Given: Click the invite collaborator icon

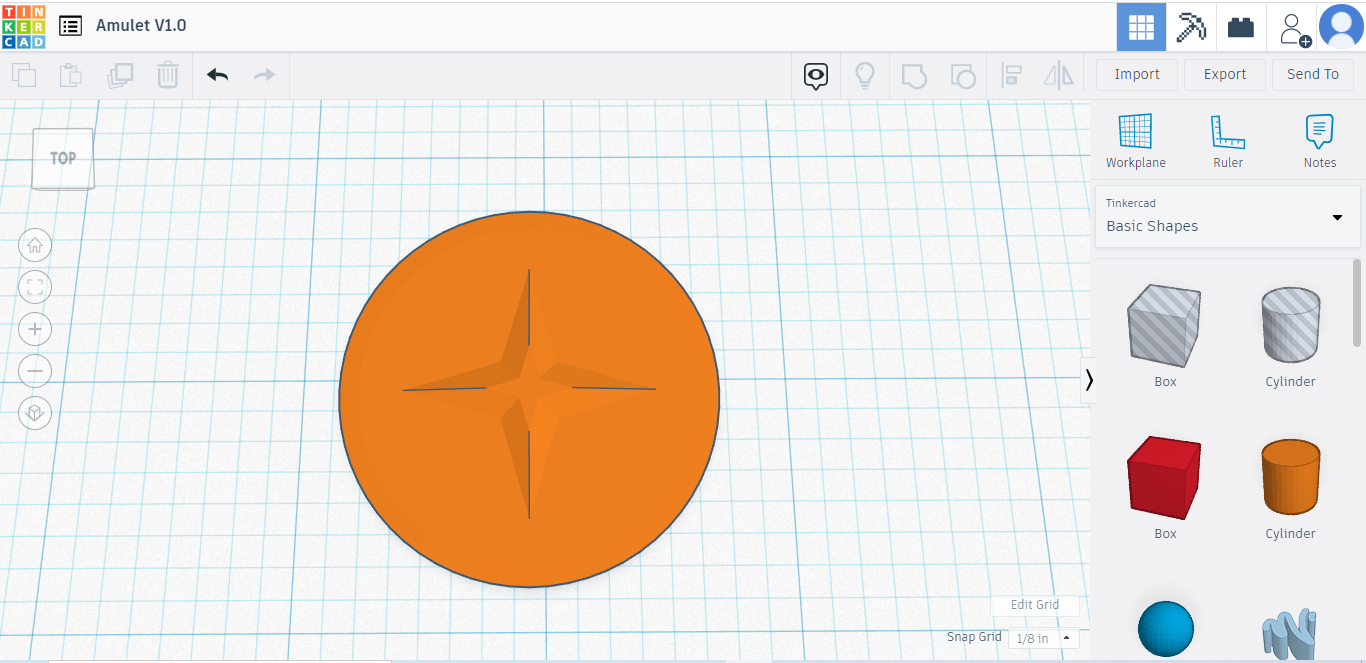Looking at the screenshot, I should coord(1294,28).
